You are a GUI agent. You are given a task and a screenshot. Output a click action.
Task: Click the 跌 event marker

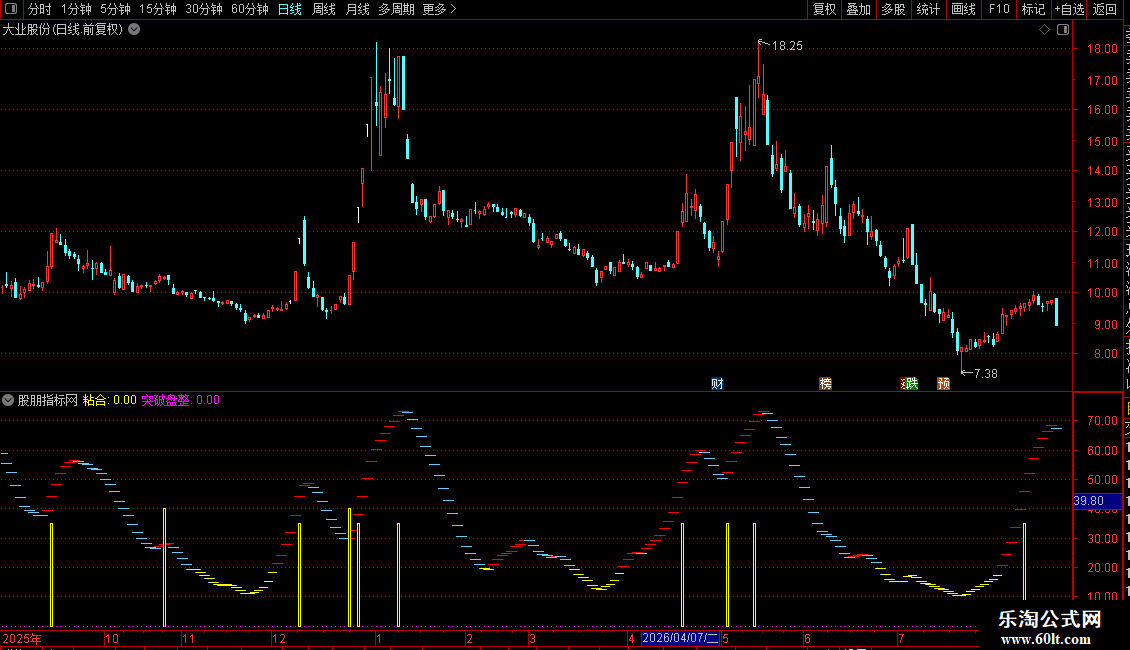910,383
